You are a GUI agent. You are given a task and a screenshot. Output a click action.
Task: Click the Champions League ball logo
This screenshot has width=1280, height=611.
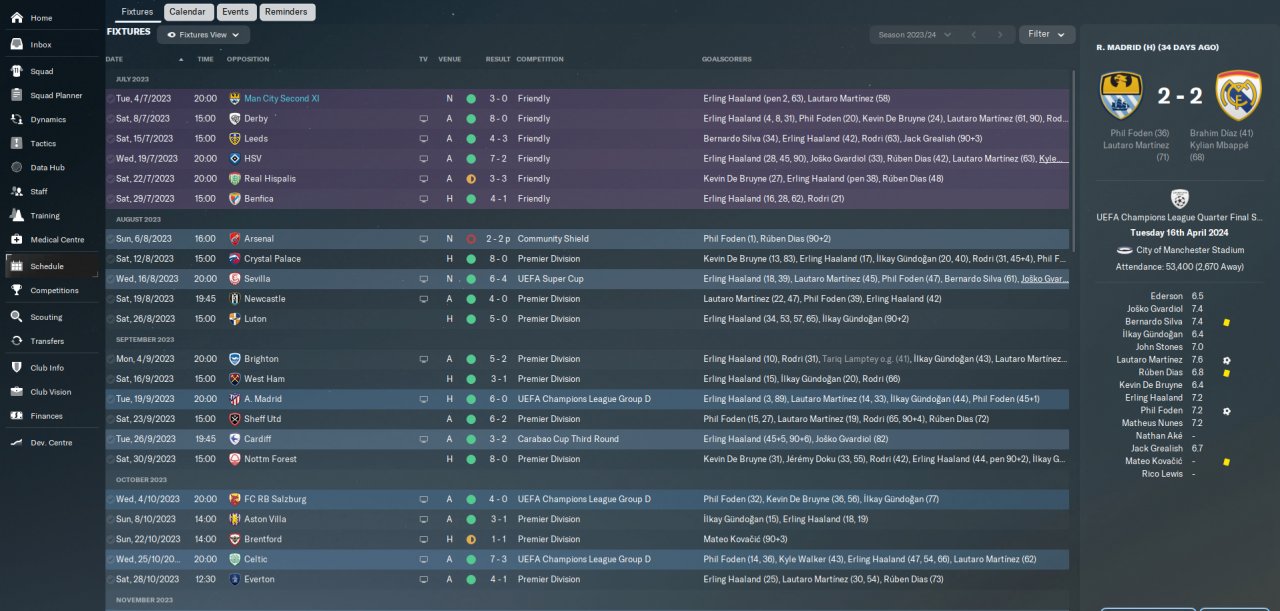[x=1179, y=198]
